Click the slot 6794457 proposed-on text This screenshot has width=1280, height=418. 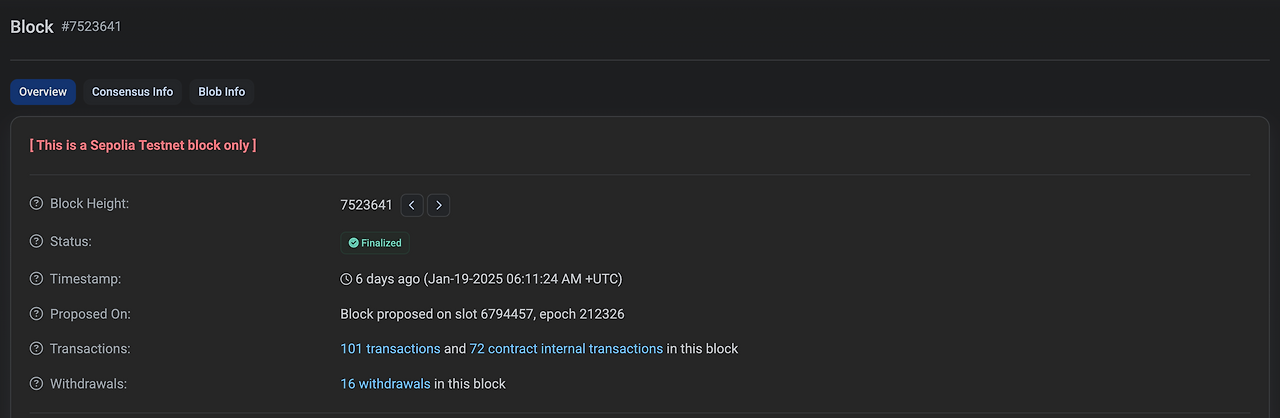[482, 314]
